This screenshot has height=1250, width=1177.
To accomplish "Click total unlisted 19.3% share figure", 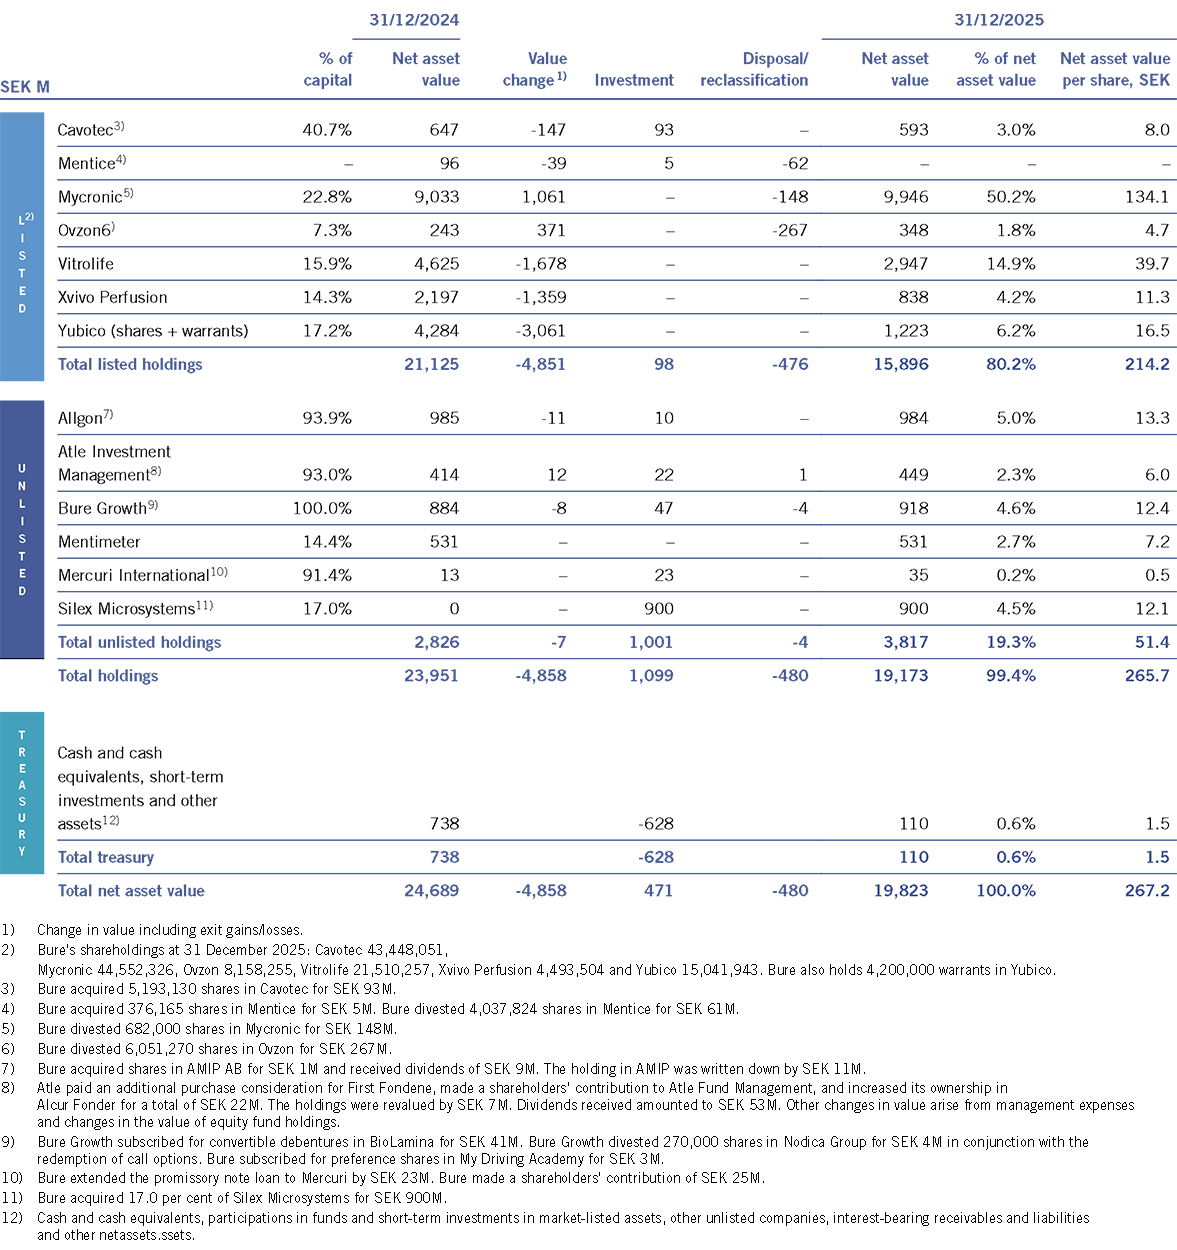I will click(1011, 642).
